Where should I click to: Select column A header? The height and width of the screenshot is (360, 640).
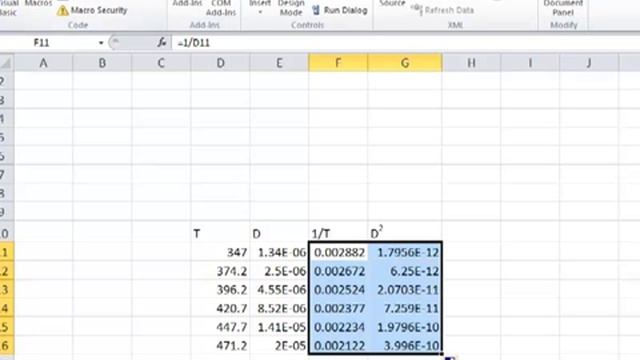click(x=43, y=63)
